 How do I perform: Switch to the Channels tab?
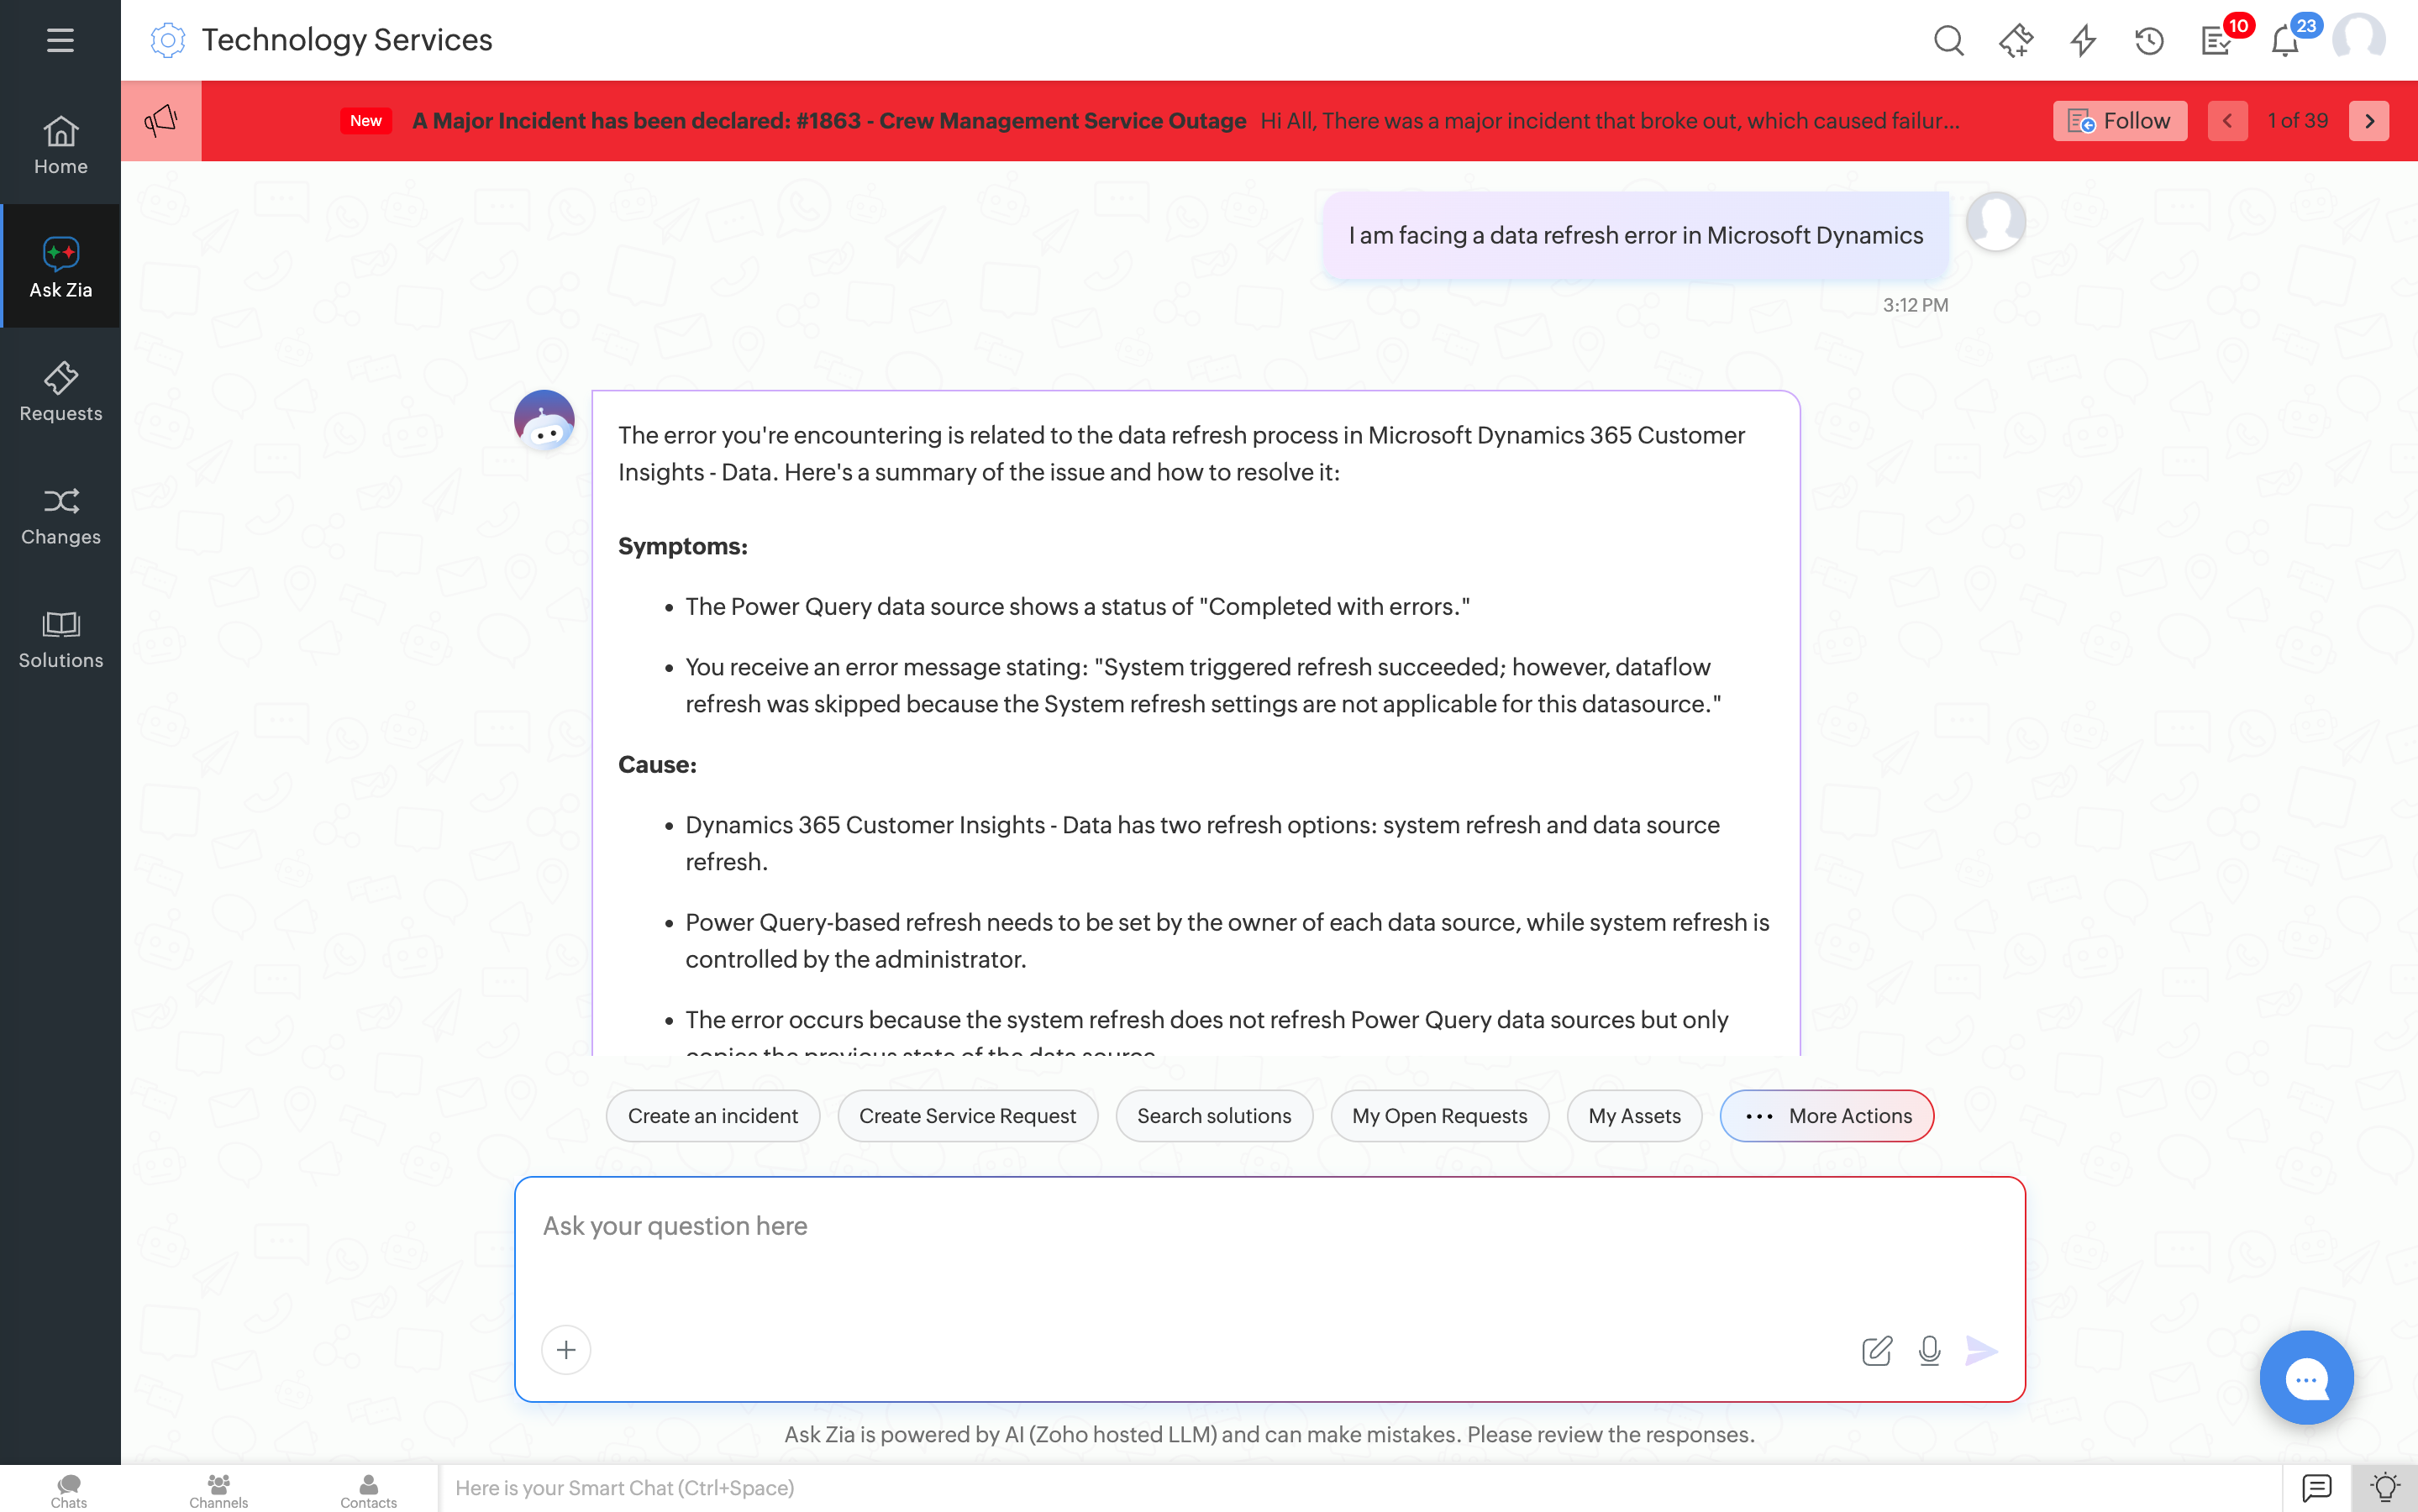click(x=218, y=1489)
